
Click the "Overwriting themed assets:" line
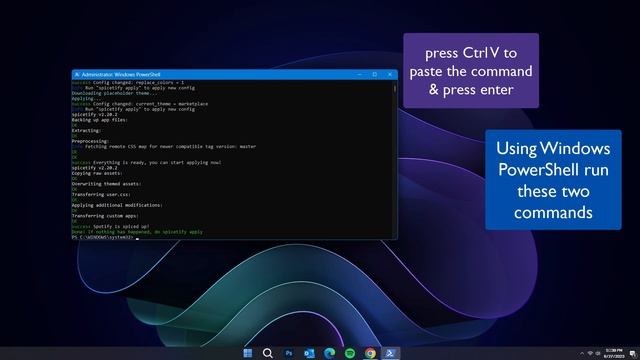click(107, 184)
